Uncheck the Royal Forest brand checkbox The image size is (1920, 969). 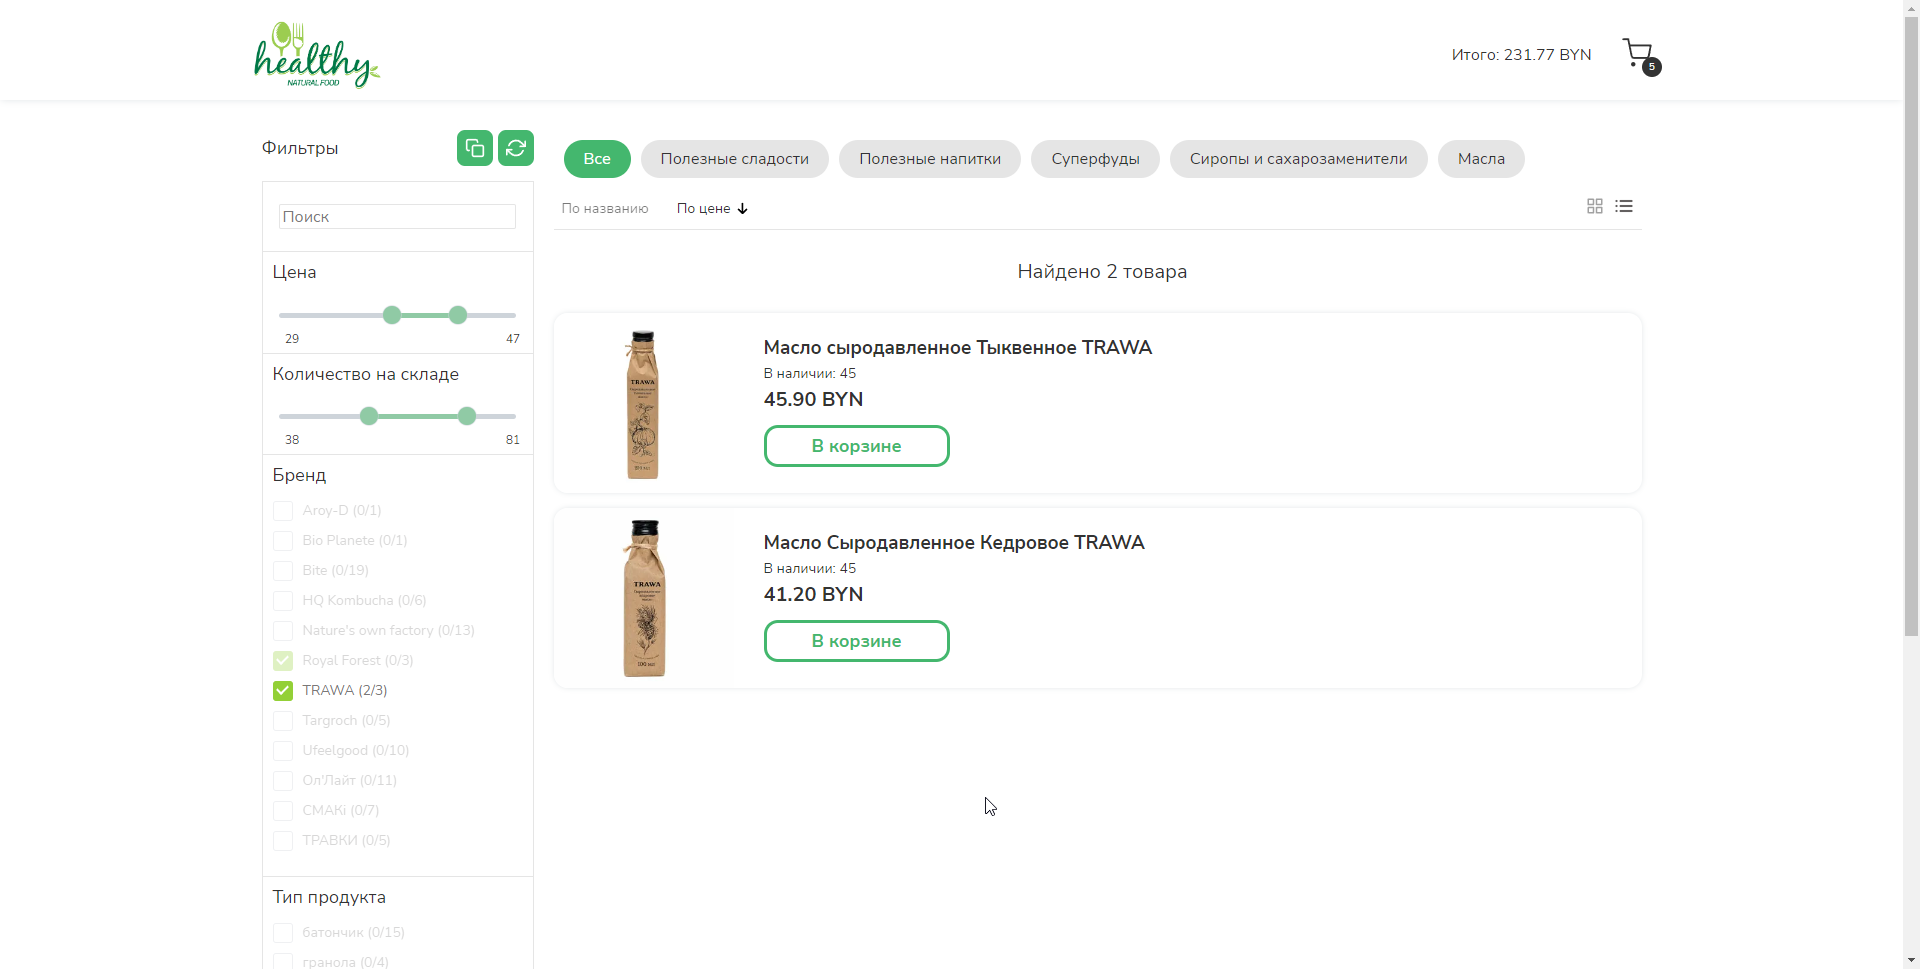(283, 661)
